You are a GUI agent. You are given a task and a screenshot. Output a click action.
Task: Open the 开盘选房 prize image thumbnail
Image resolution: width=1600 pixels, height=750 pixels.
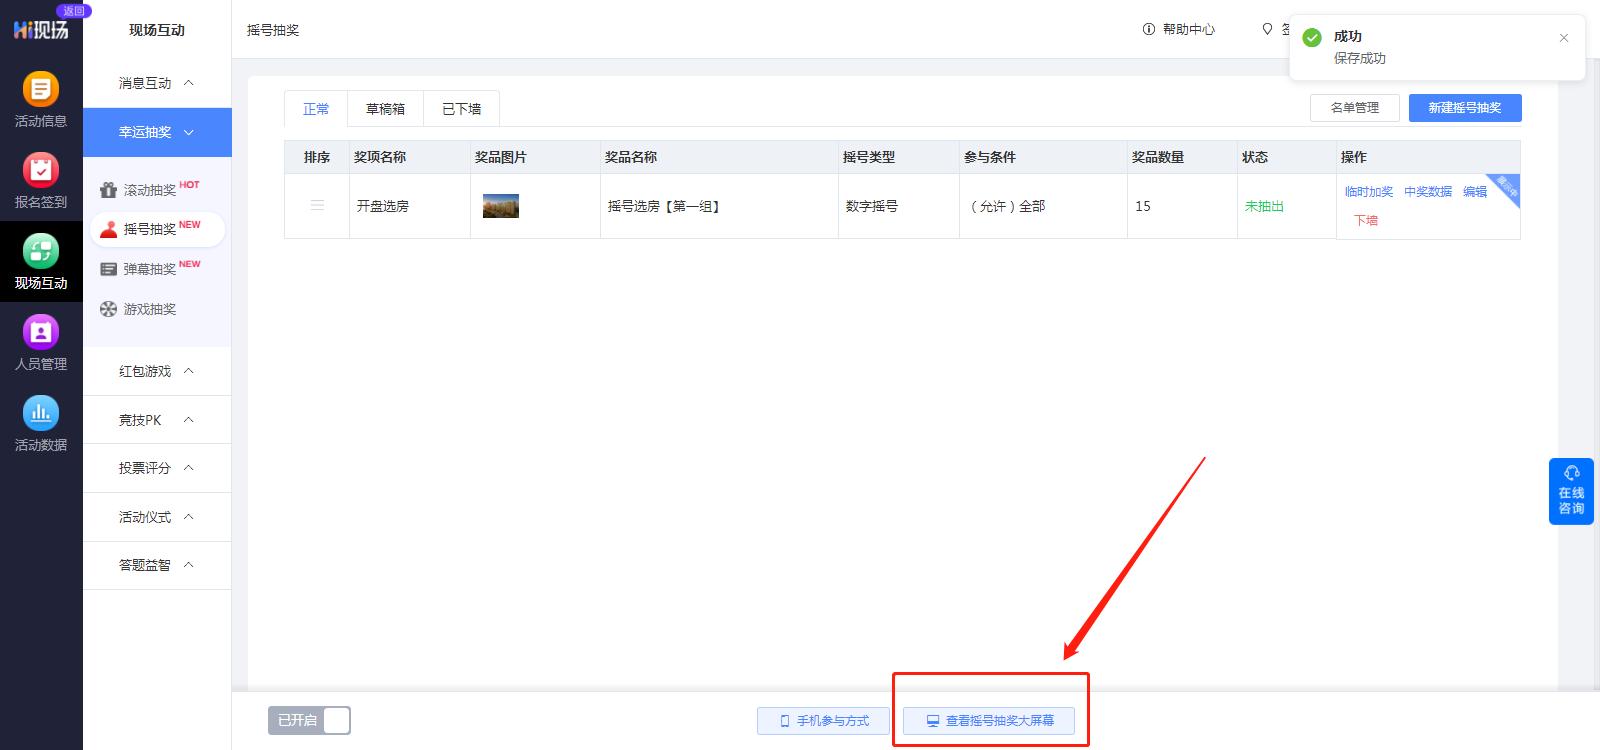pos(500,206)
